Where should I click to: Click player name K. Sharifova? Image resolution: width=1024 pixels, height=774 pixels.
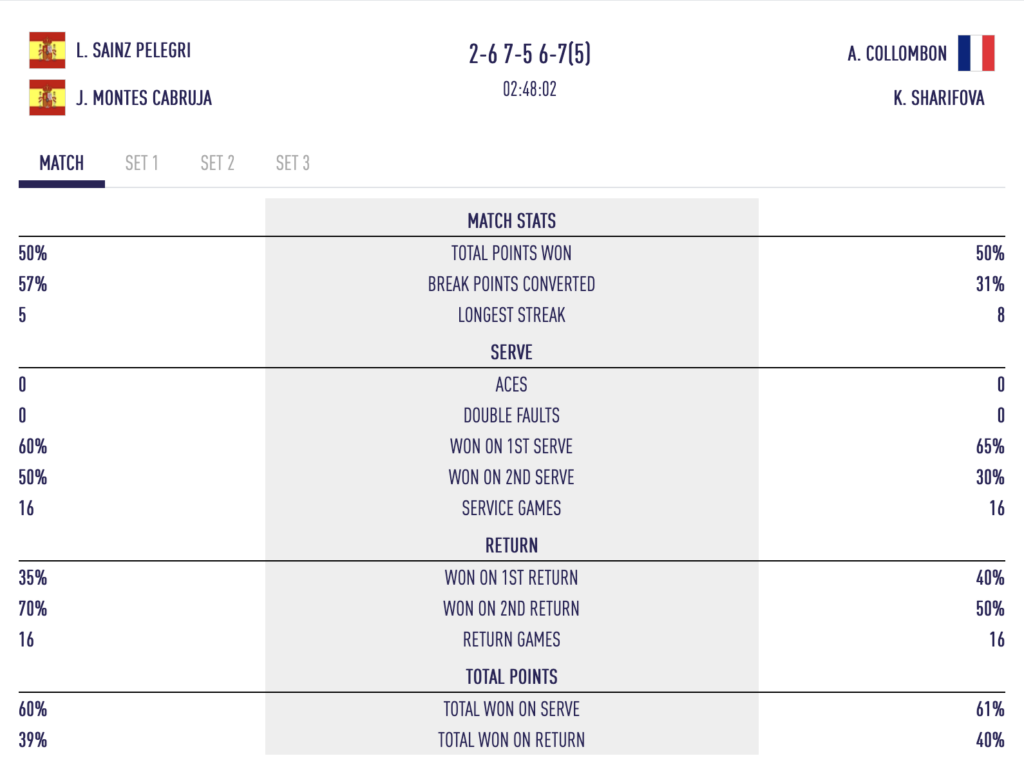938,98
